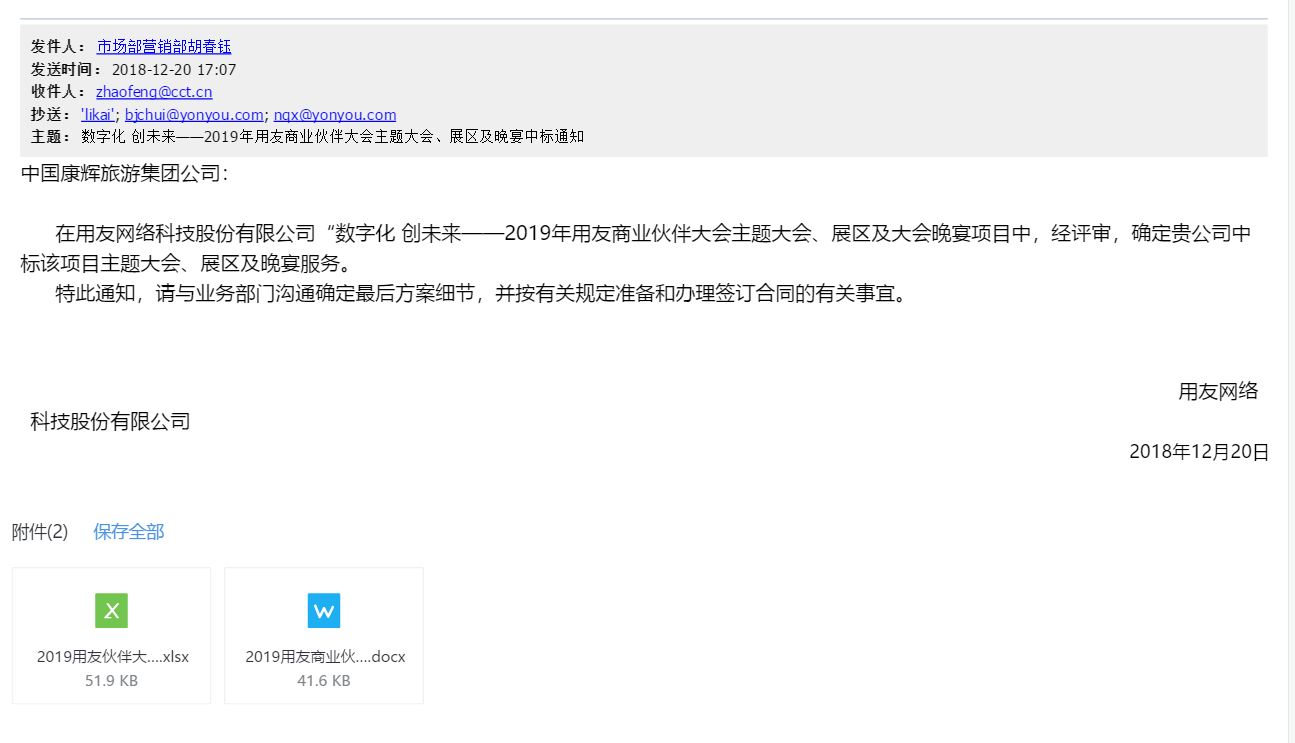1295x743 pixels.
Task: Select CC address bjchui@yonyou.com
Action: click(194, 115)
